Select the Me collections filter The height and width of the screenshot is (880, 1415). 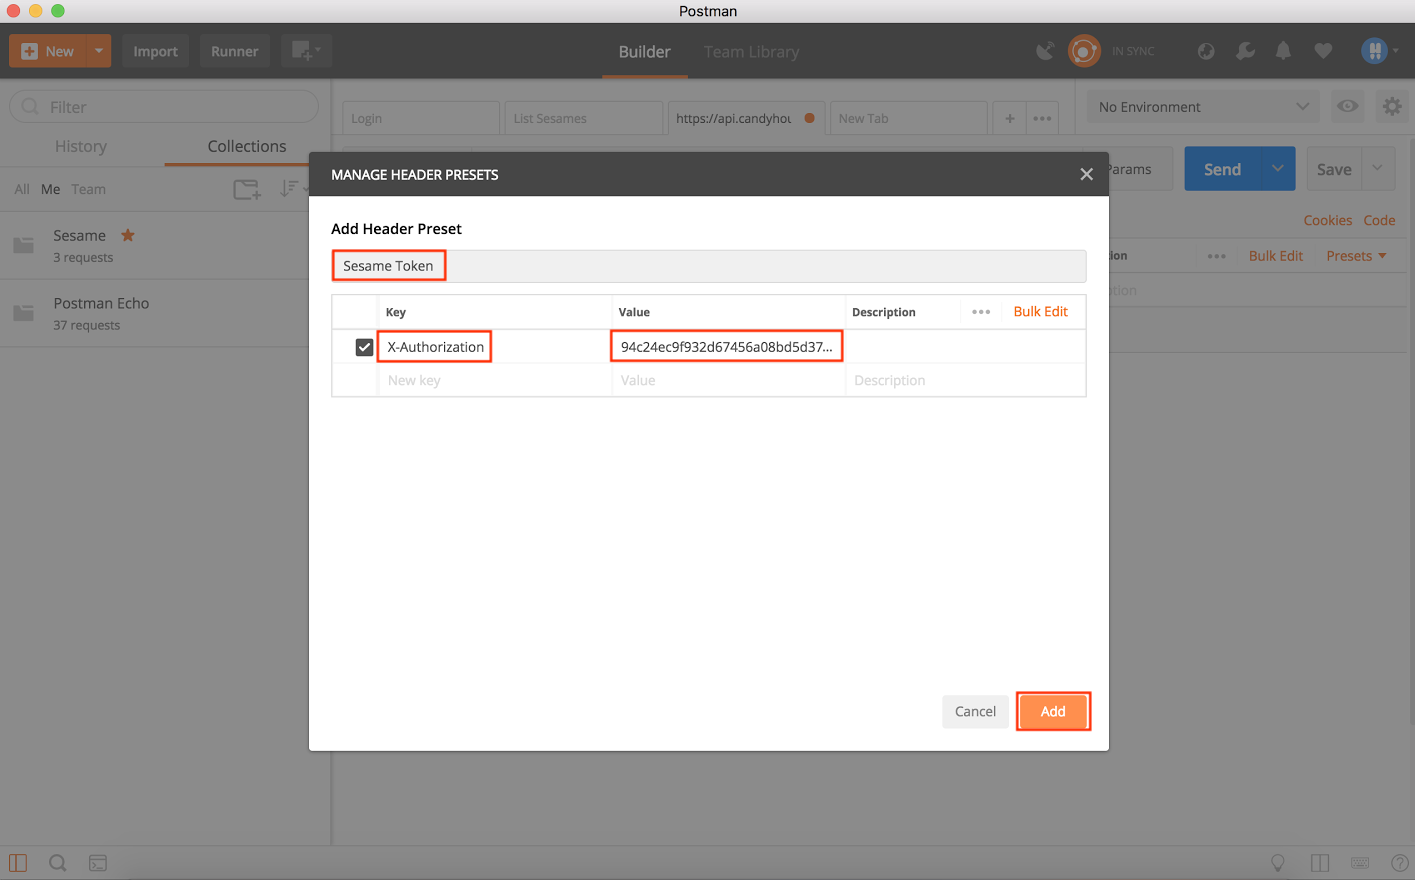50,189
